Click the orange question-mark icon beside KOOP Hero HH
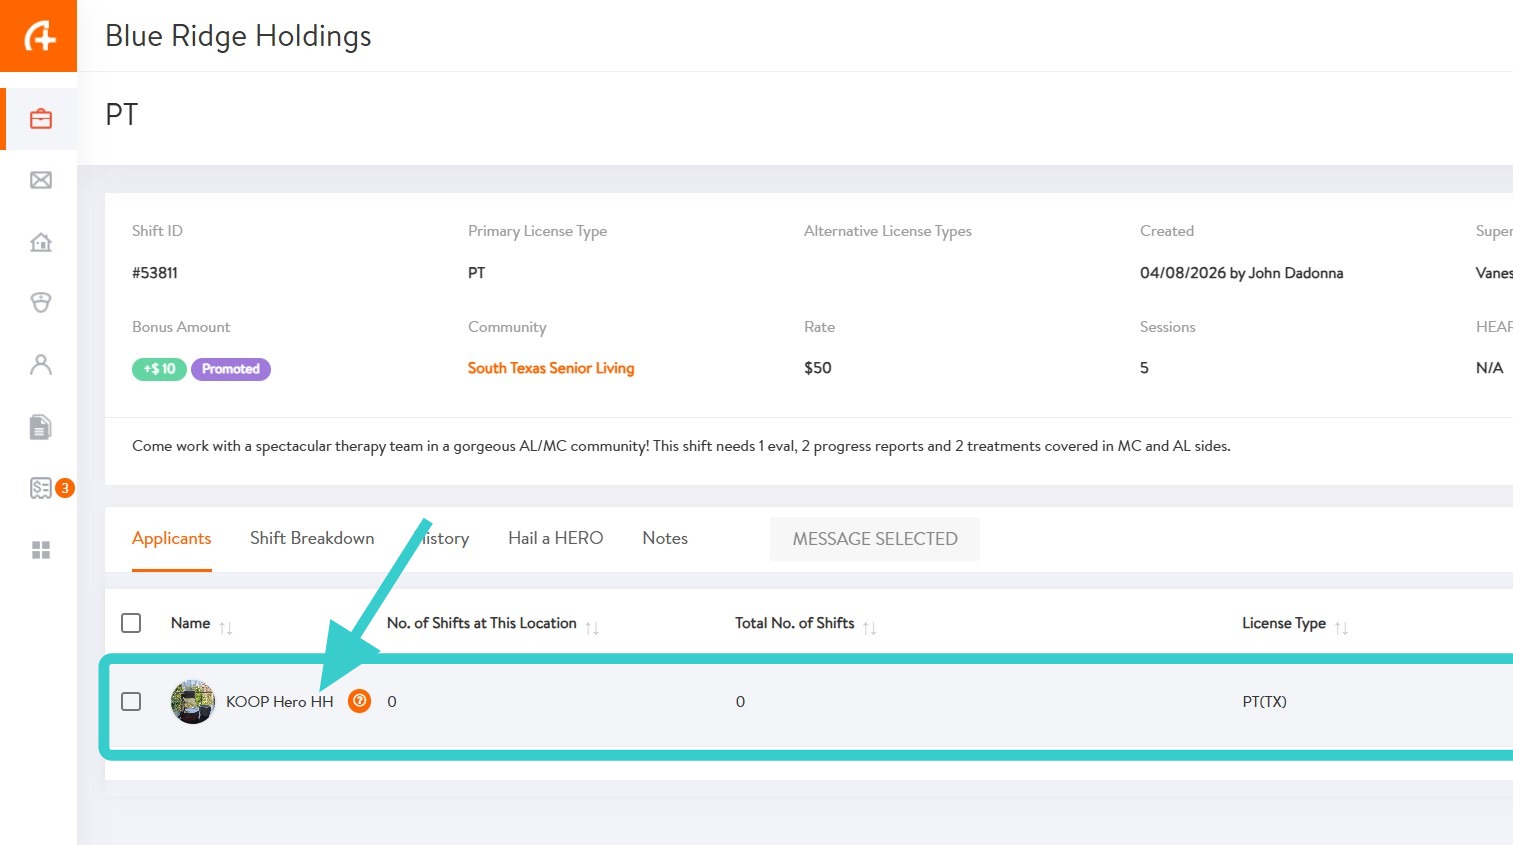 [x=359, y=701]
